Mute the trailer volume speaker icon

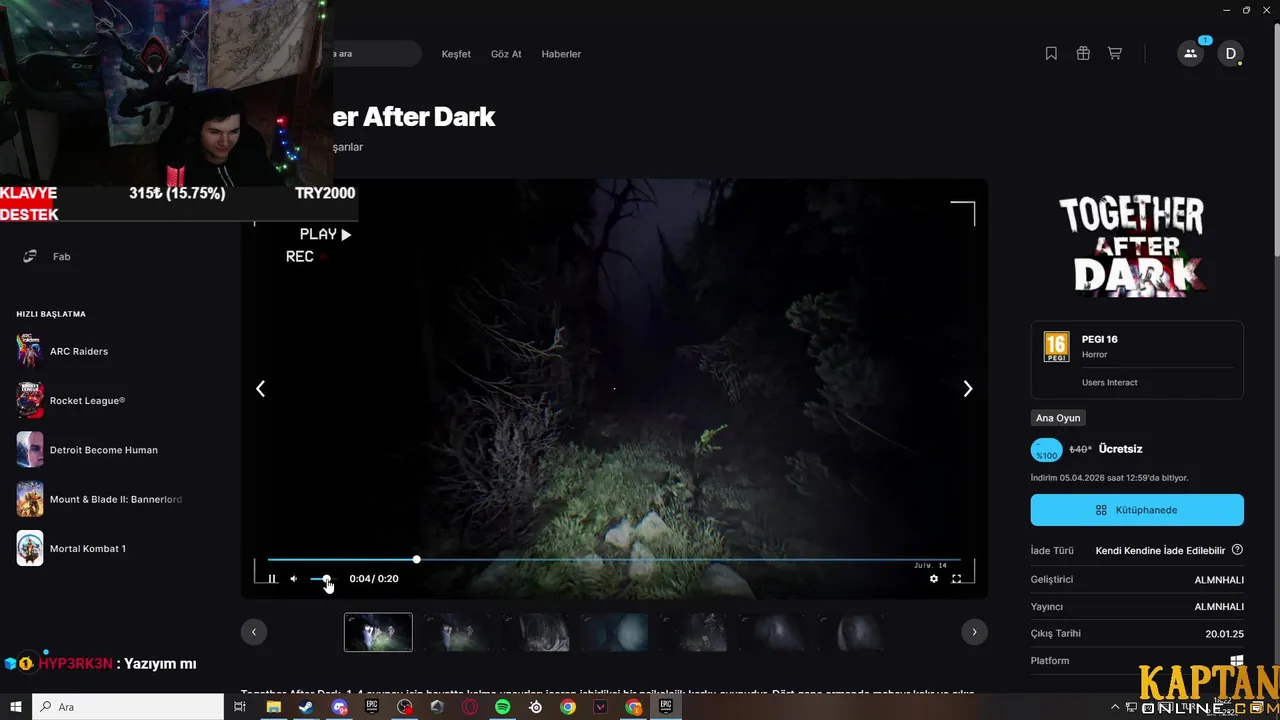(294, 579)
